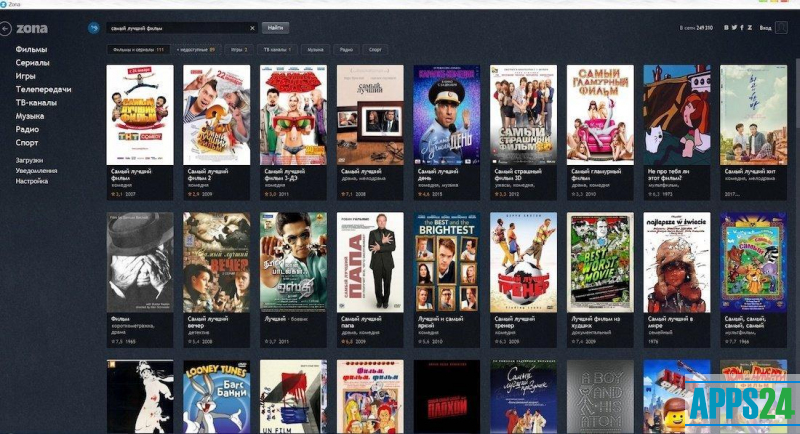Viewport: 800px width, 434px height.
Task: Select the Игры 2 results tab
Action: point(239,49)
